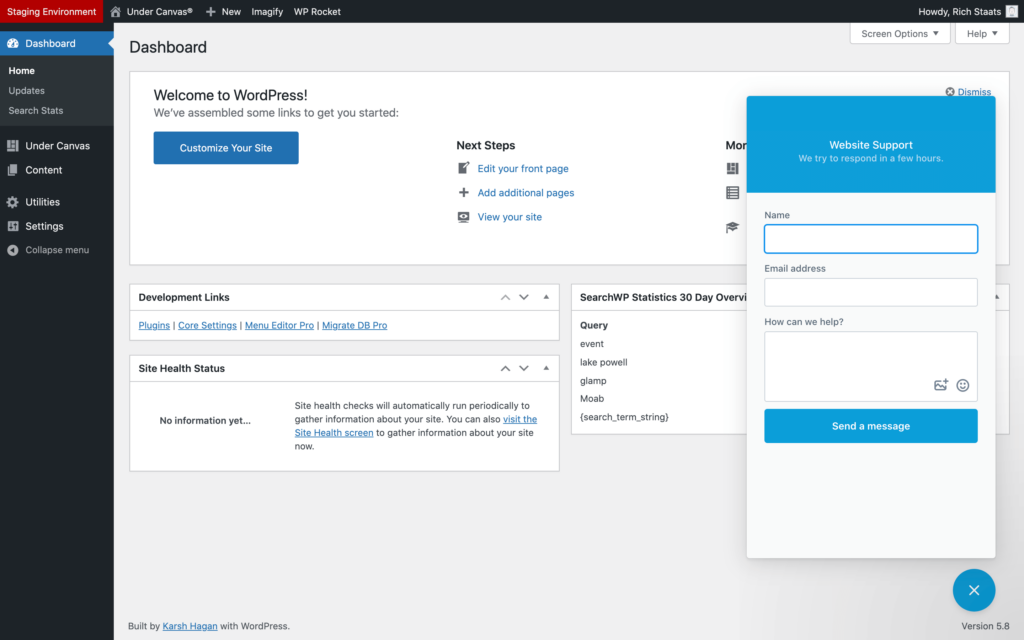Viewport: 1024px width, 640px height.
Task: Click the Utilities gear icon
Action: coord(14,201)
